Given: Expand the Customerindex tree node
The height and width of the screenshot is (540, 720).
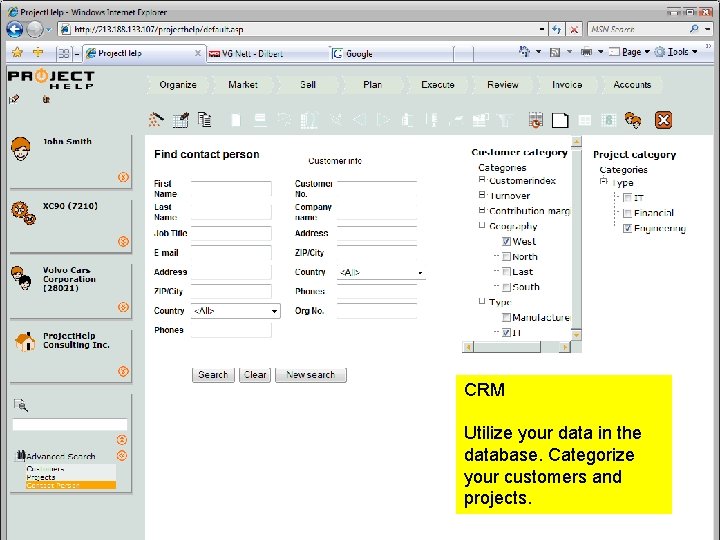Looking at the screenshot, I should (x=482, y=180).
